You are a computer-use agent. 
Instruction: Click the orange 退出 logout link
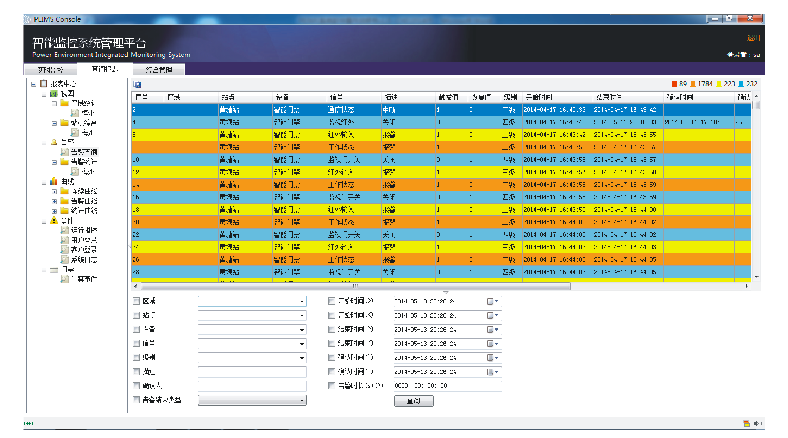[x=753, y=38]
